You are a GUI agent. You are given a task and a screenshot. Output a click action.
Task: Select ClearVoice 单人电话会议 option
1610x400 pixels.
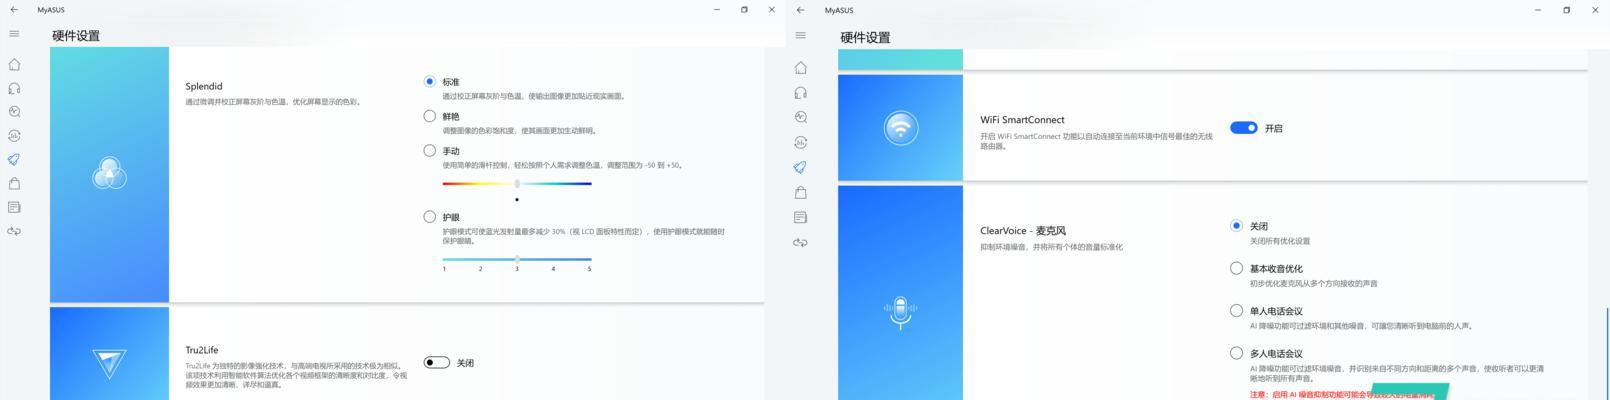coord(1236,311)
